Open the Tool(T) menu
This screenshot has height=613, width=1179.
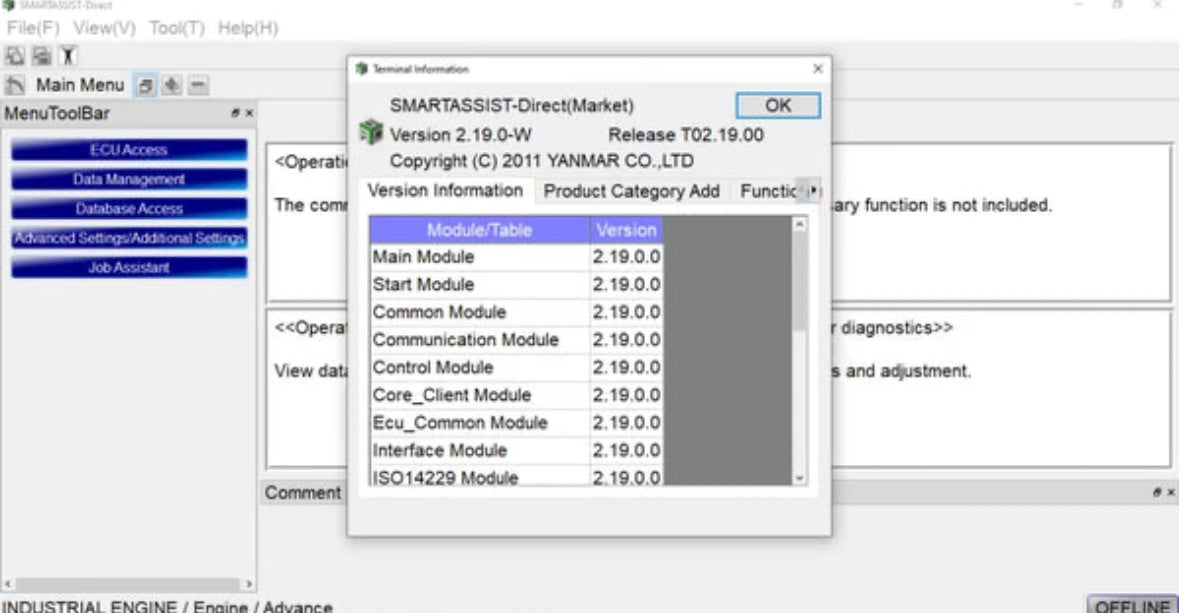click(x=178, y=28)
